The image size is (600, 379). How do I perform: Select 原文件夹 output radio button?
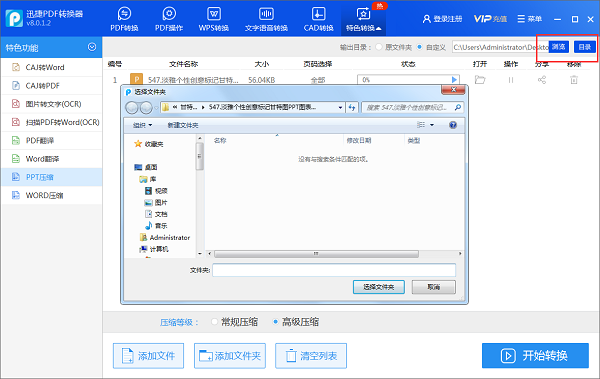click(x=379, y=47)
